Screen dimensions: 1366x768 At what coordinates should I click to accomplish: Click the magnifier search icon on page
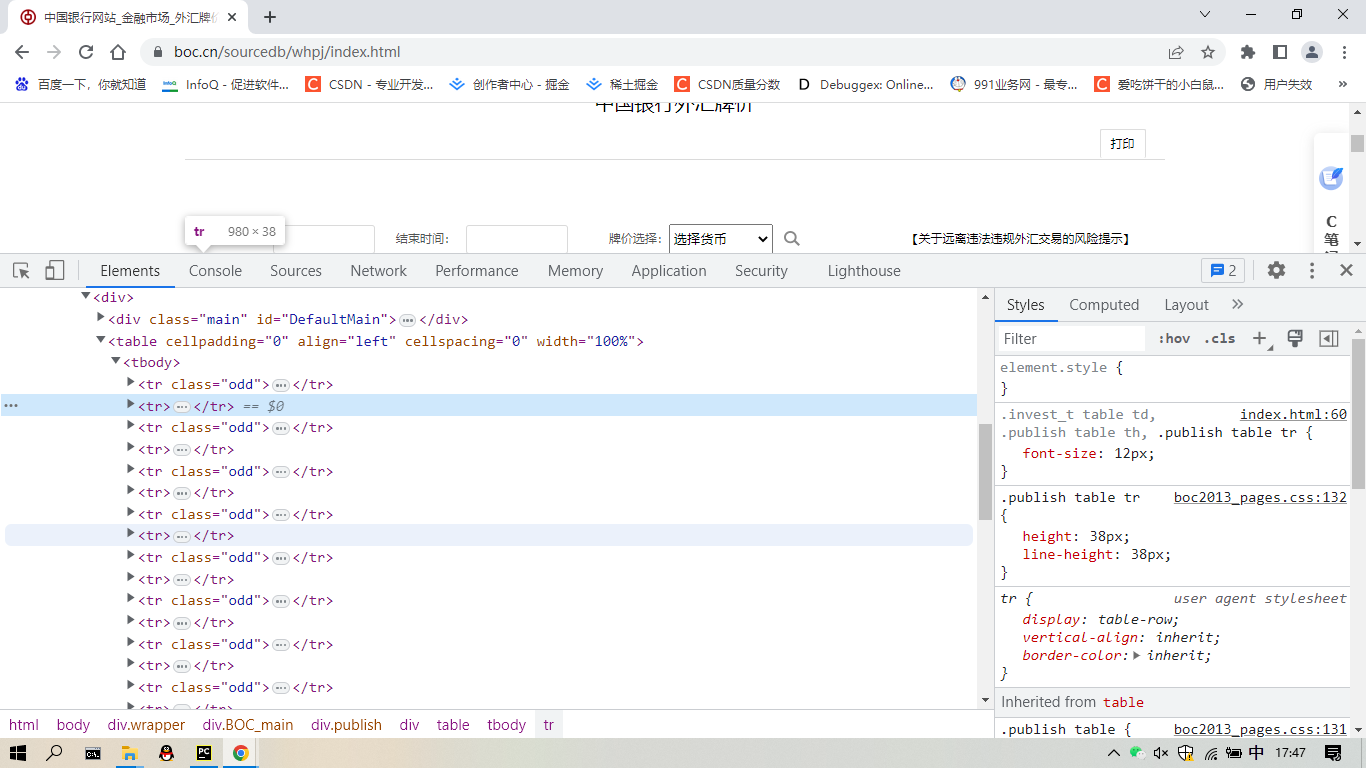pyautogui.click(x=792, y=239)
